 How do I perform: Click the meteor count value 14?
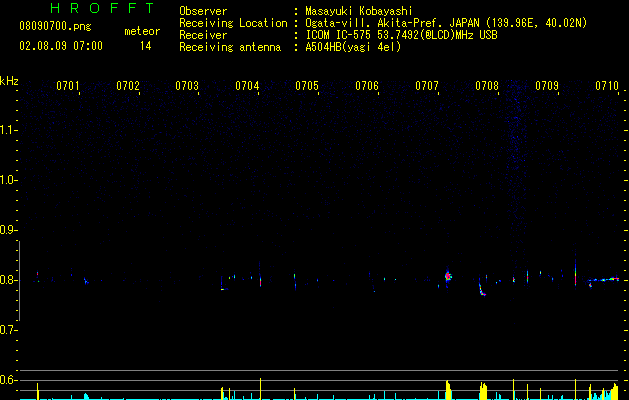(146, 46)
